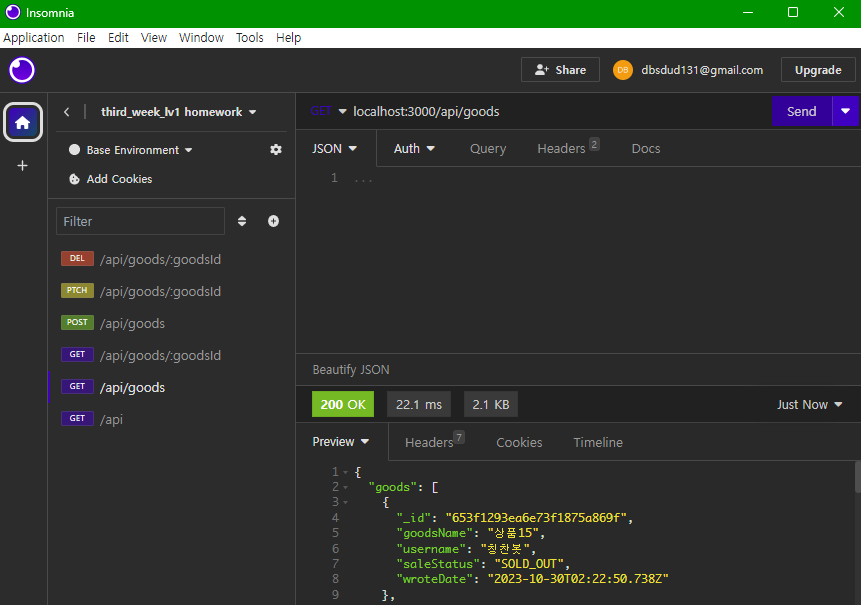Open the JSON body type dropdown
The width and height of the screenshot is (861, 605).
coord(334,149)
